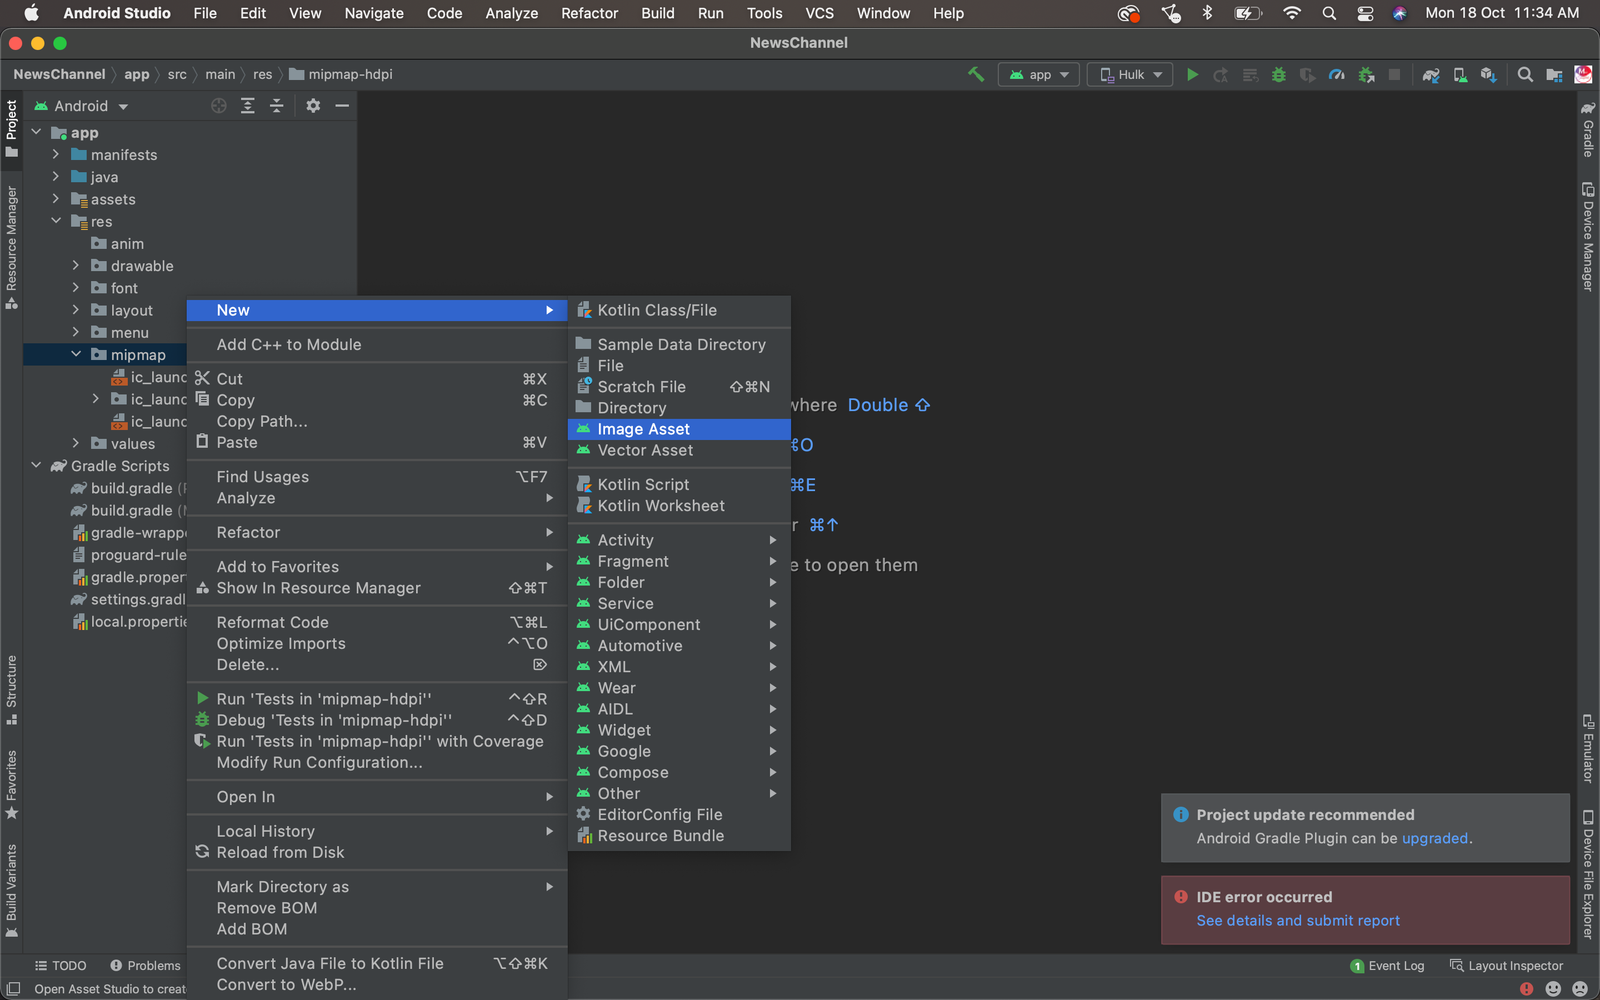Screen dimensions: 1600x1000
Task: Open the Gradle tool window tab
Action: (x=1588, y=129)
